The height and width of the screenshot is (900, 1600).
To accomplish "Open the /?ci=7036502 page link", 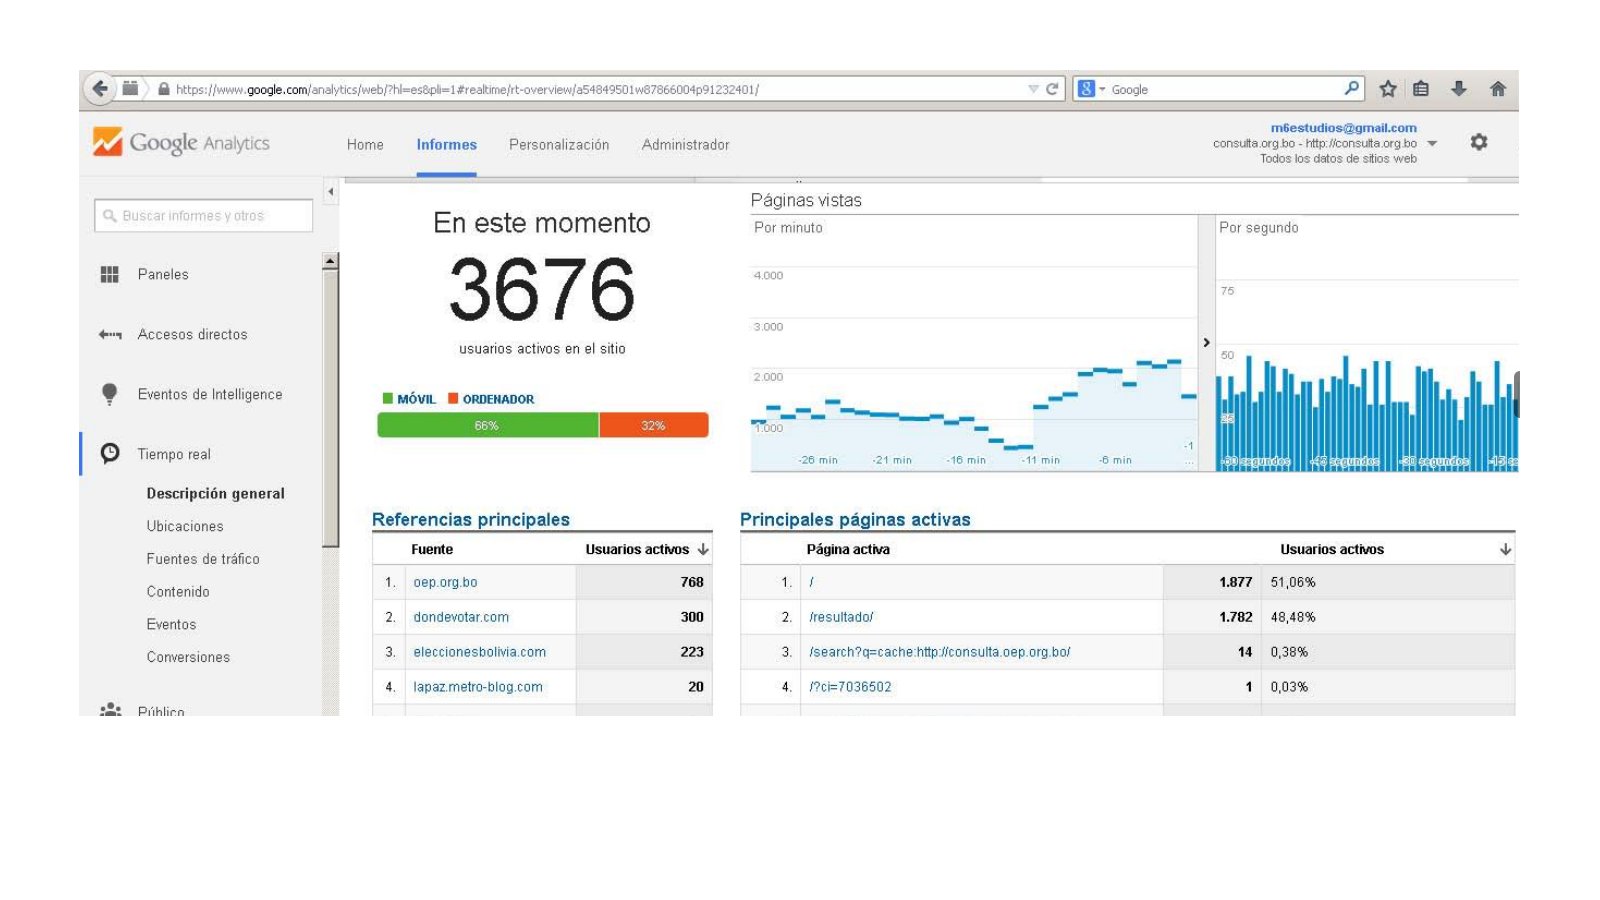I will point(850,687).
